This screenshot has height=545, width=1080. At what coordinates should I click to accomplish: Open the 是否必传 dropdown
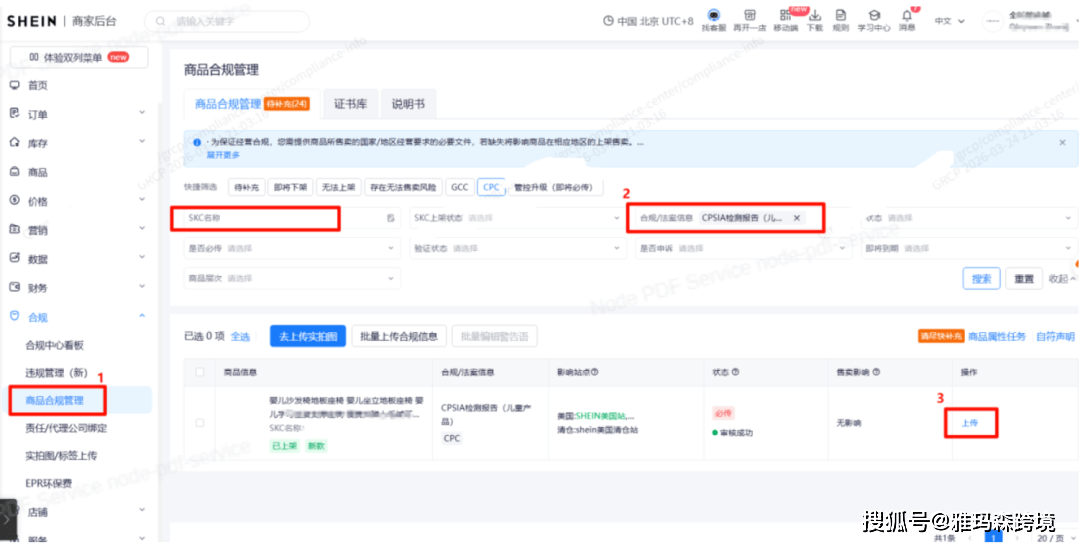click(292, 248)
